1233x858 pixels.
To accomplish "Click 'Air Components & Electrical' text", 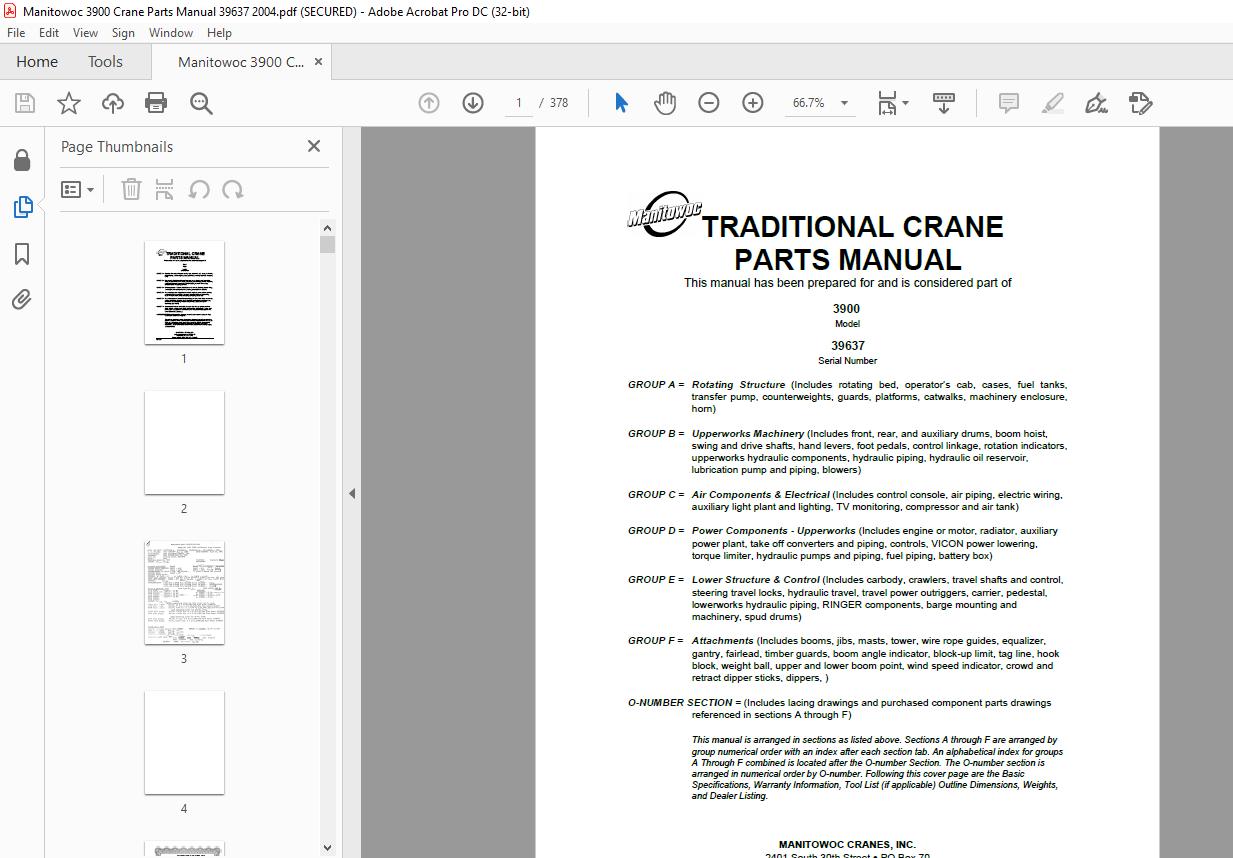I will point(761,495).
